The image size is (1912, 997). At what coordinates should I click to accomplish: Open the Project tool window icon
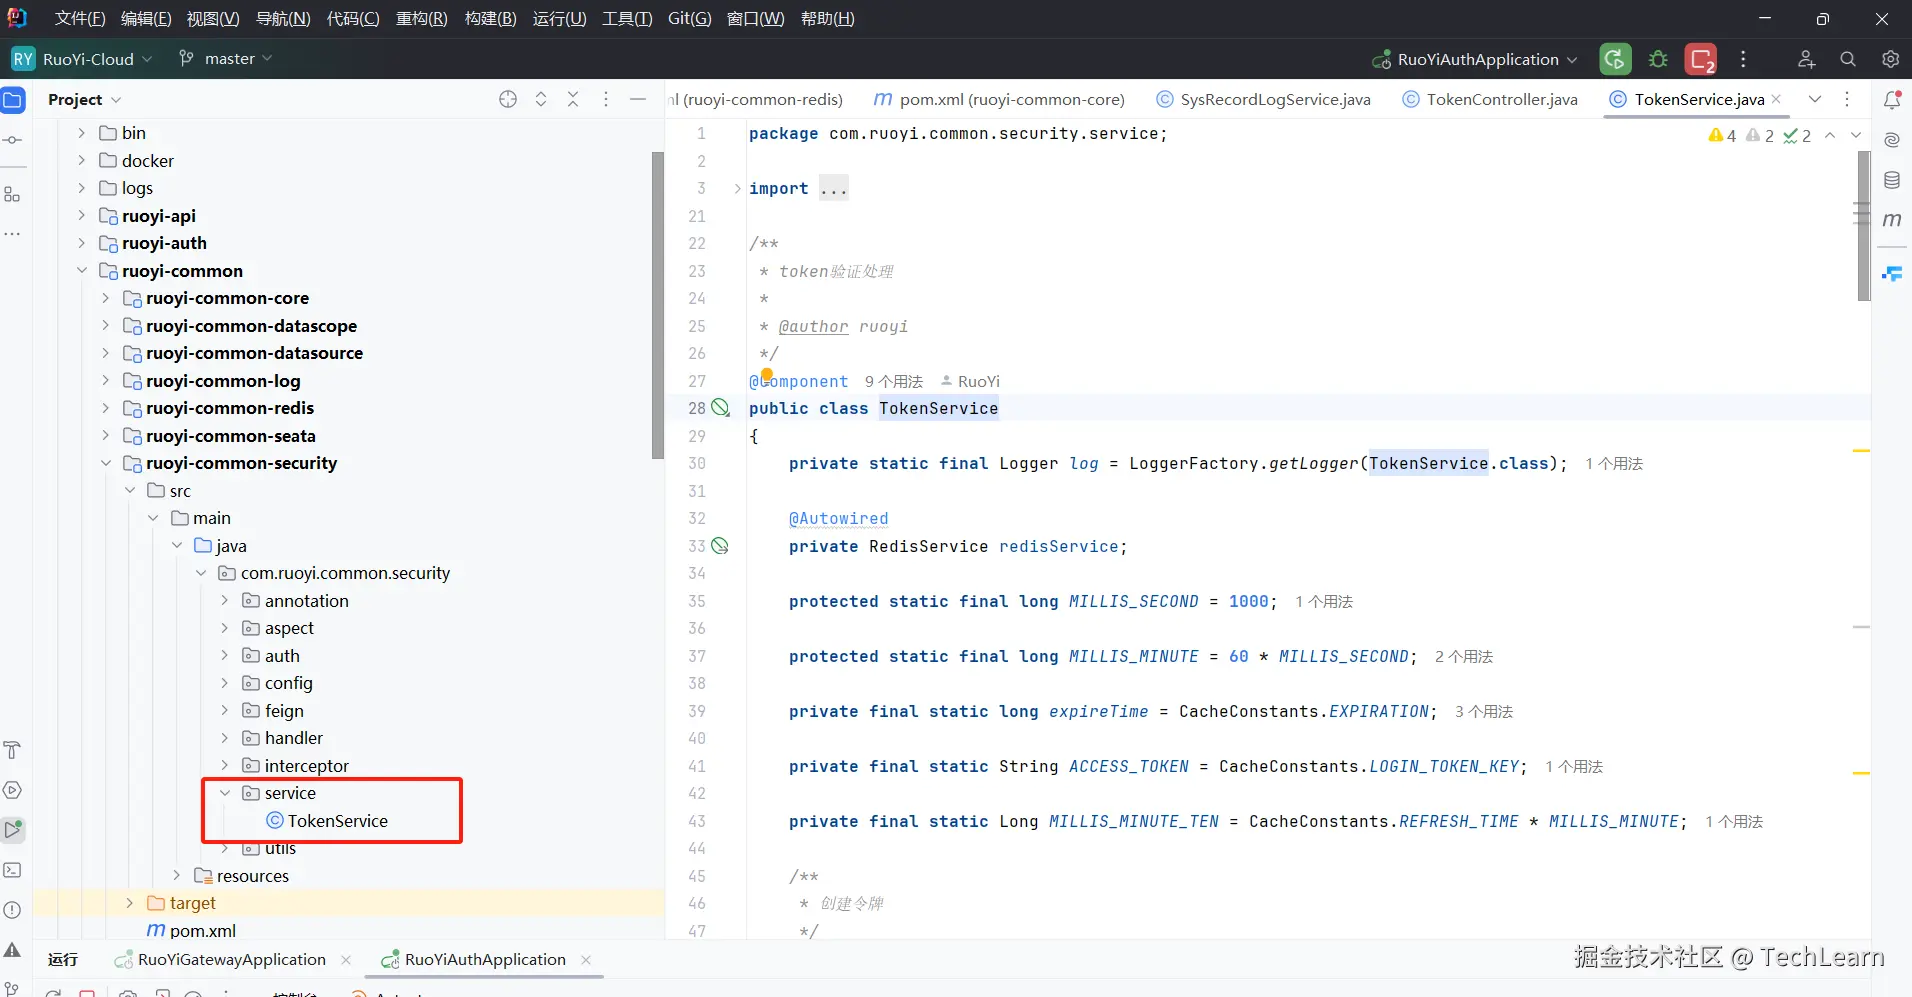13,100
